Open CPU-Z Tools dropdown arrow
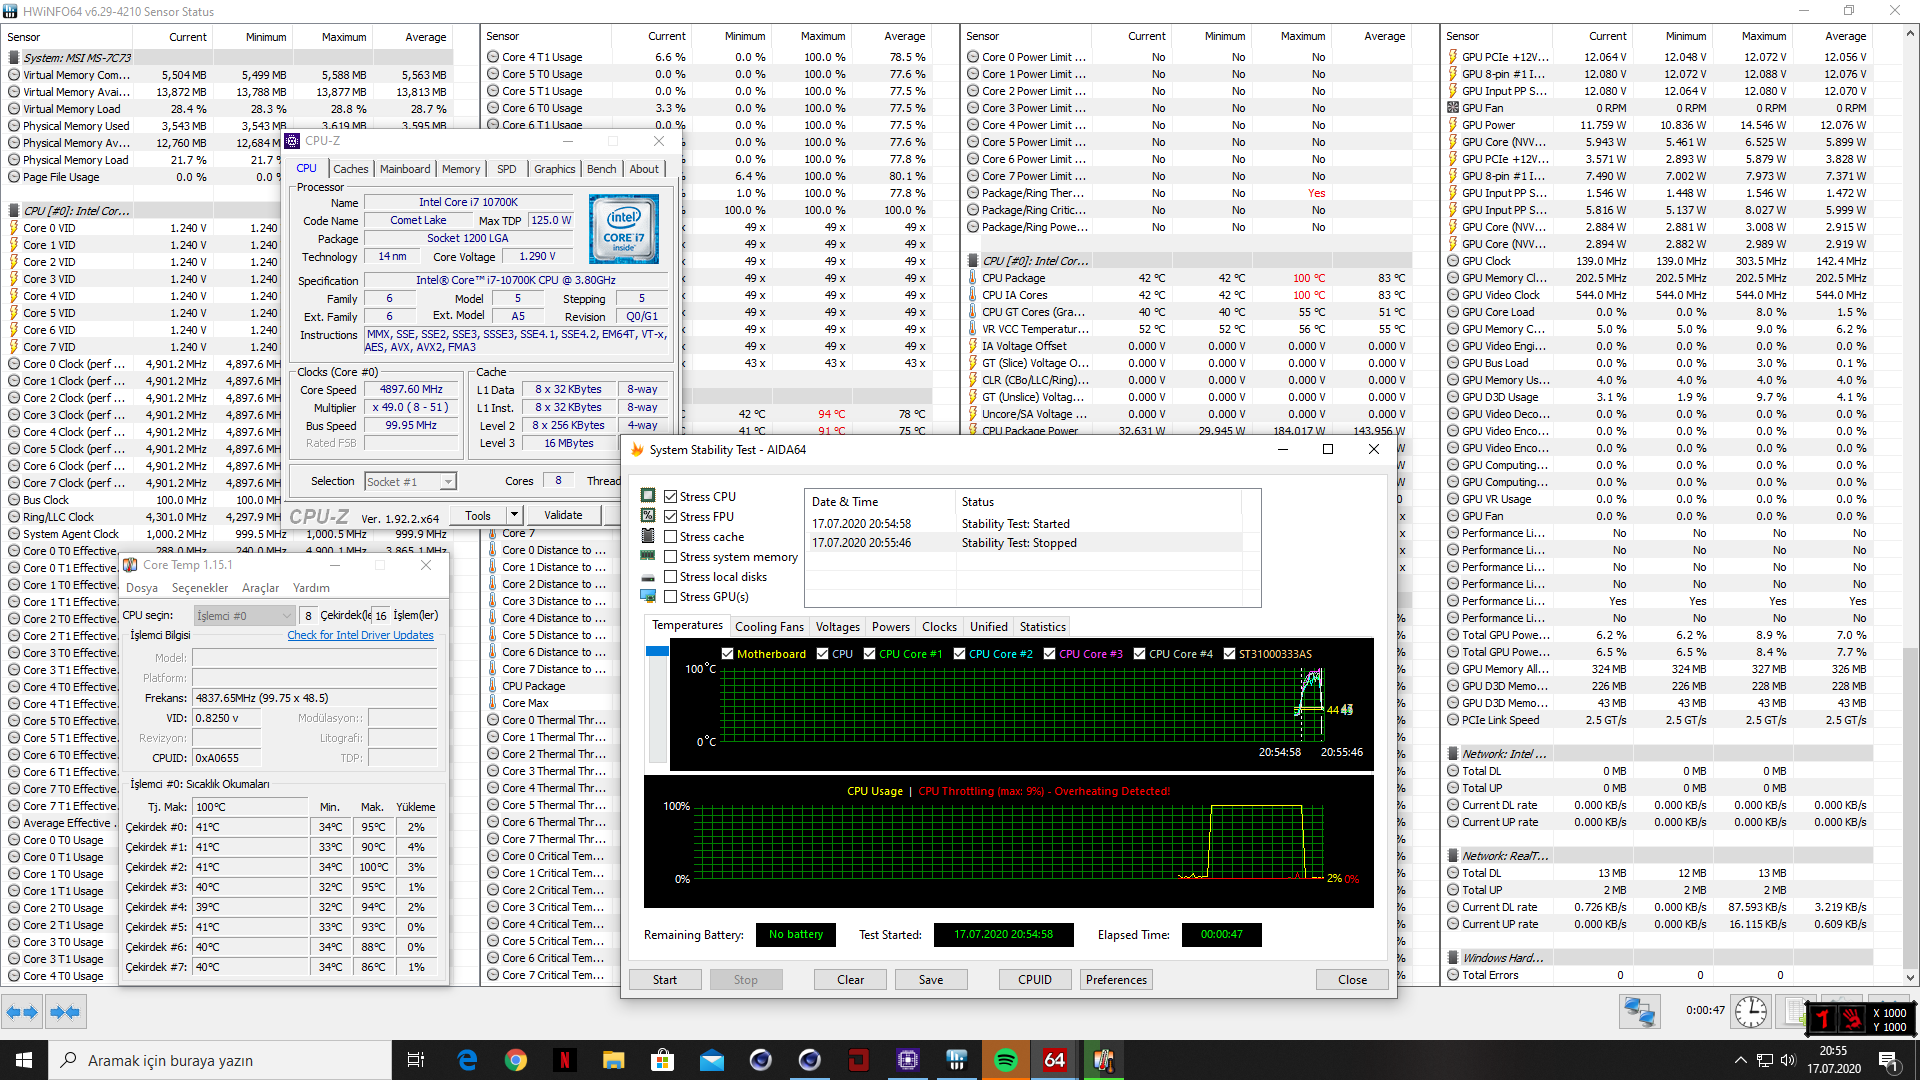Screen dimensions: 1920x1080 514,515
